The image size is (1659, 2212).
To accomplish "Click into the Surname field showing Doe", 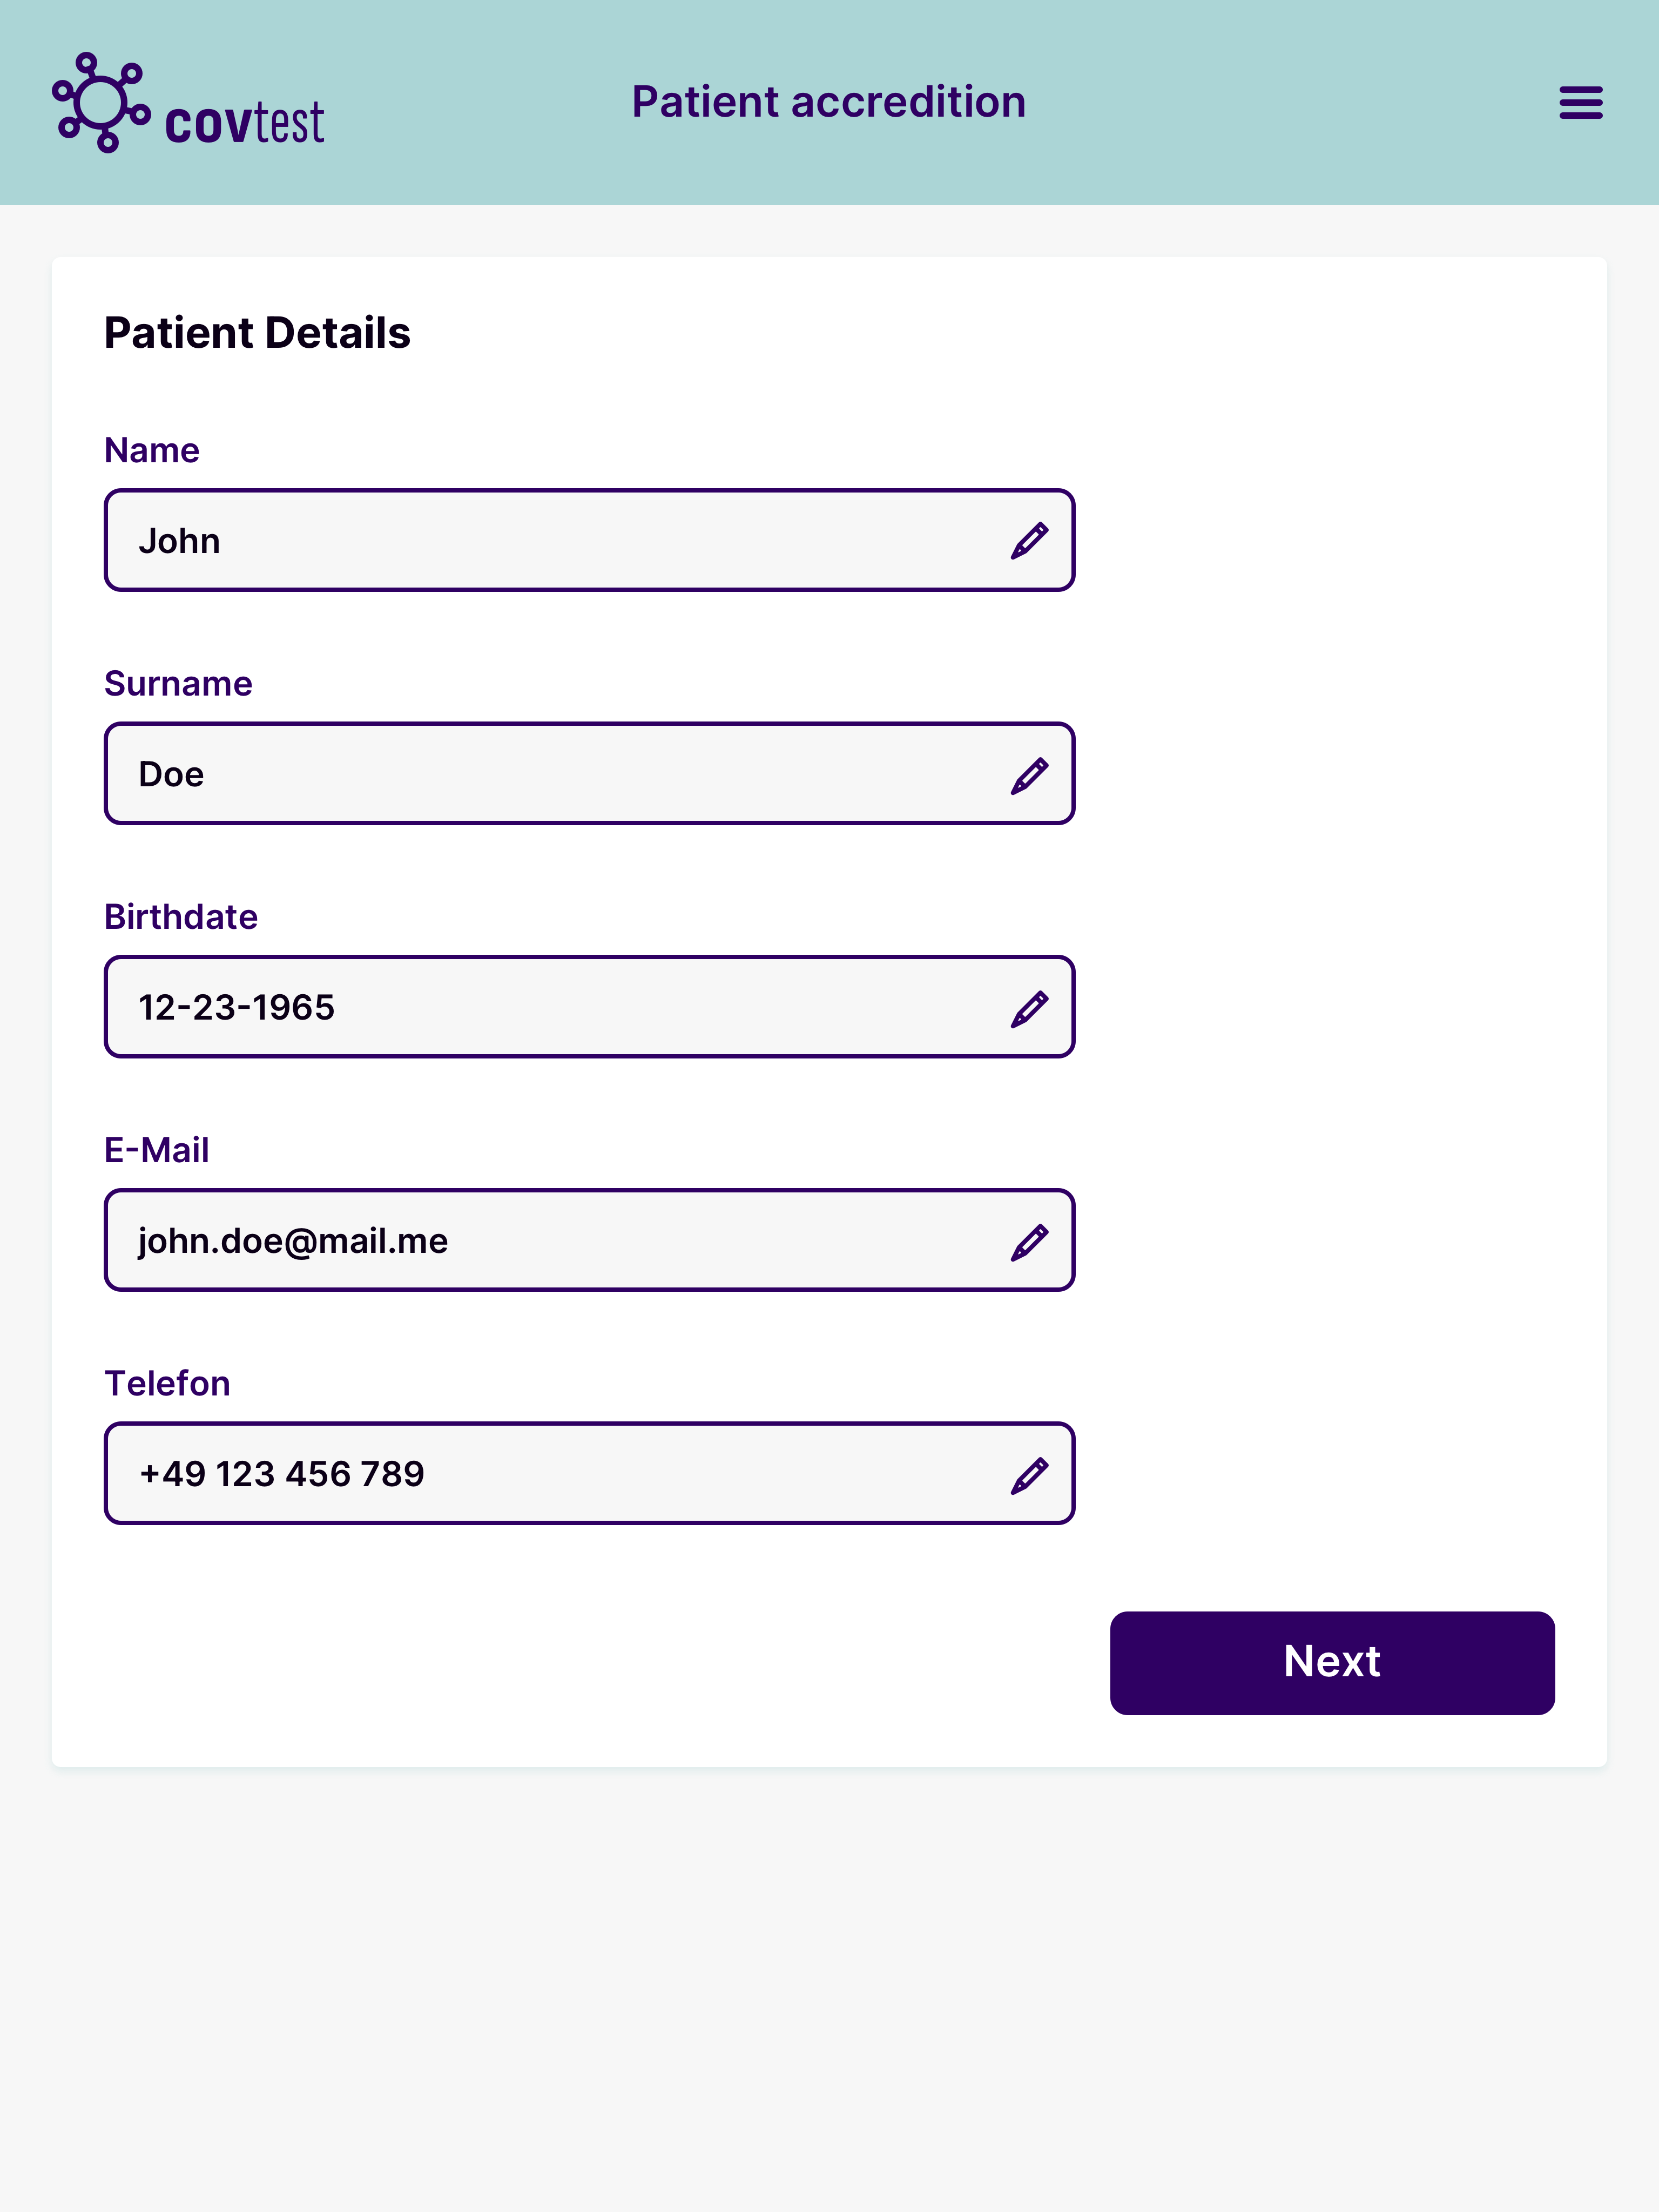I will click(560, 775).
